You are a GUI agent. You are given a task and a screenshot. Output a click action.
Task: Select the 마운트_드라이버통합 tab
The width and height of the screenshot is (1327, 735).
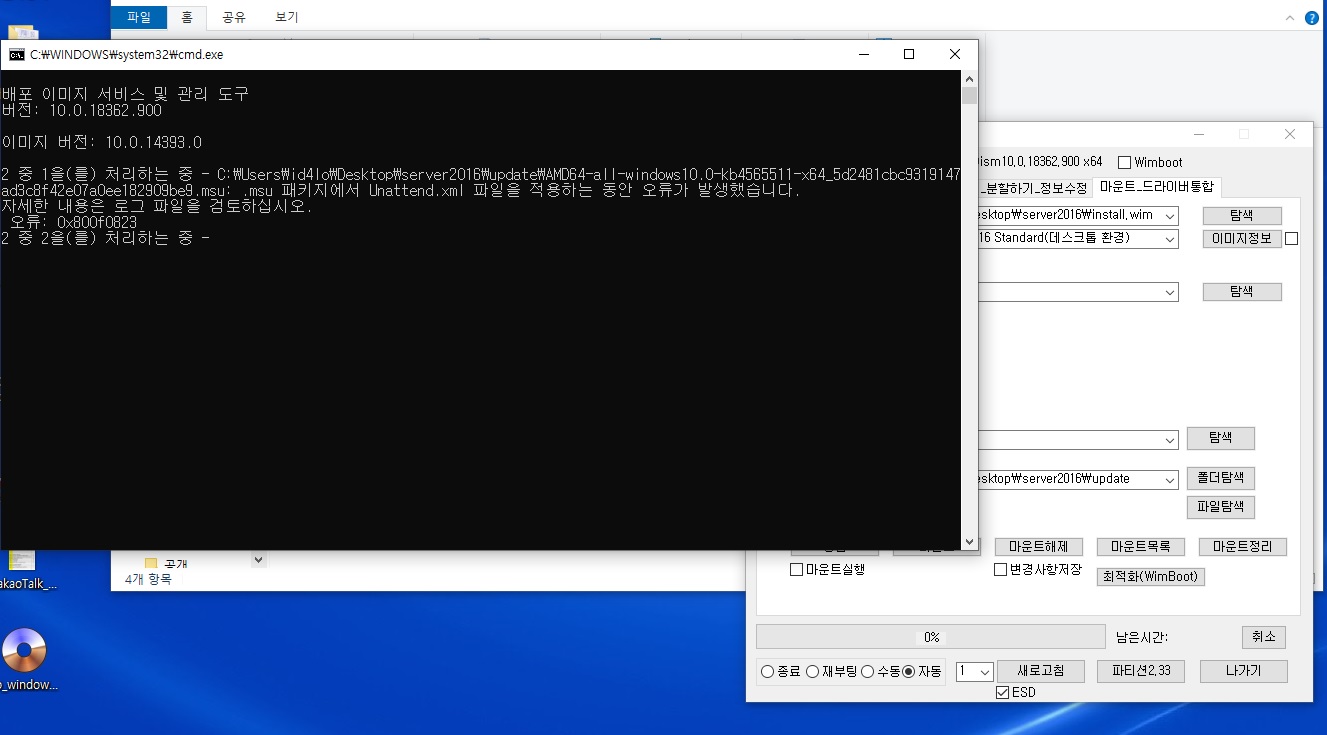pos(1156,186)
